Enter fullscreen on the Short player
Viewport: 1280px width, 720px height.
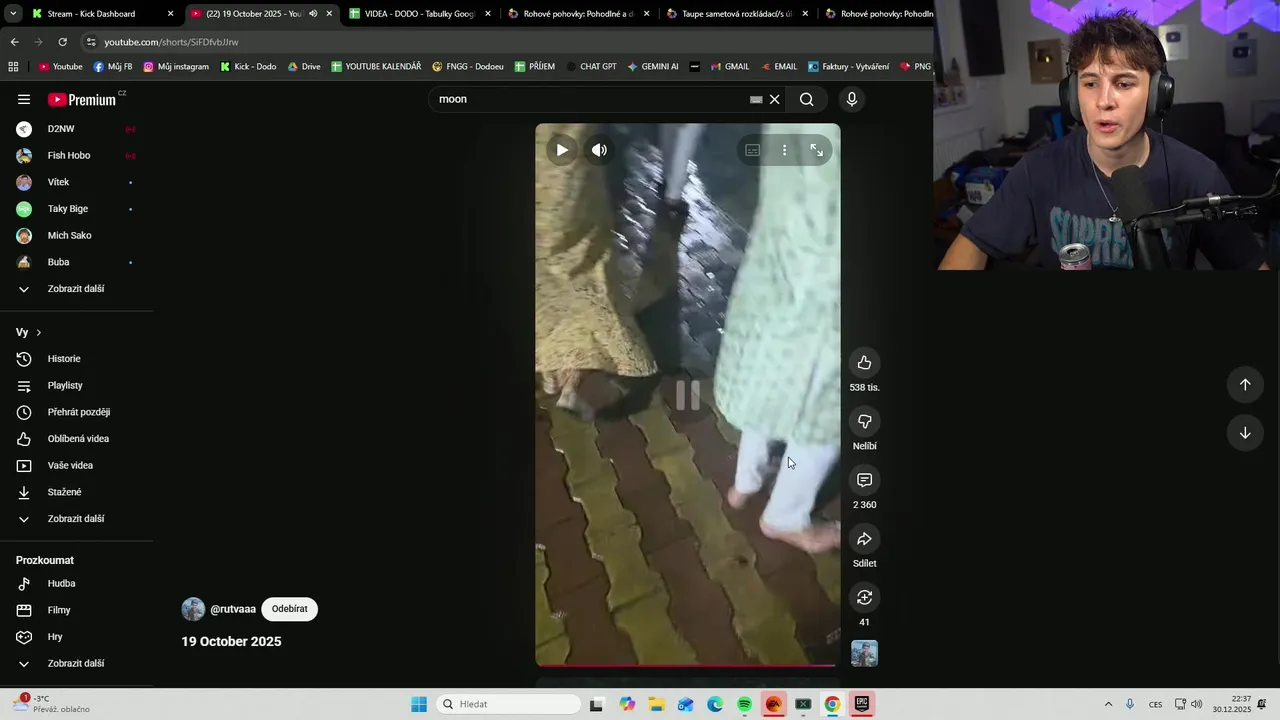coord(816,150)
